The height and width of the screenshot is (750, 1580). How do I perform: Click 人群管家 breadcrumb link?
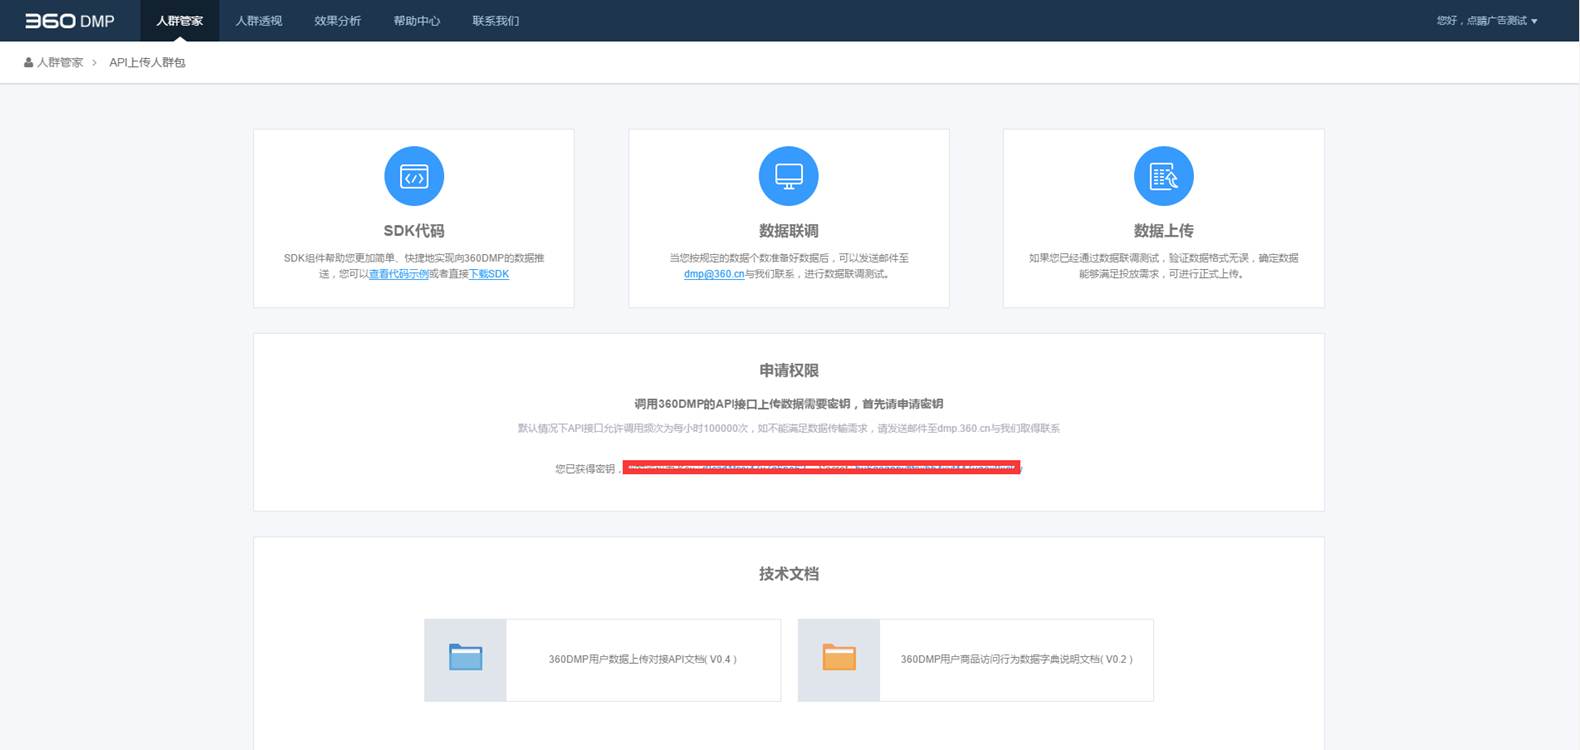point(60,62)
